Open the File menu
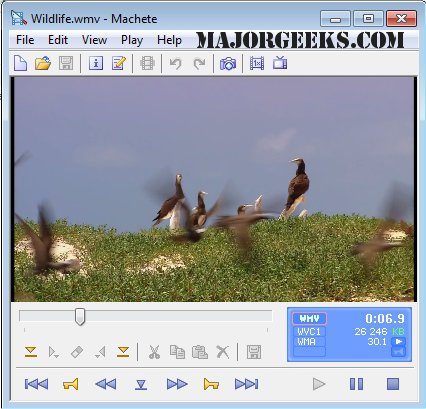426x409 pixels. click(x=25, y=40)
